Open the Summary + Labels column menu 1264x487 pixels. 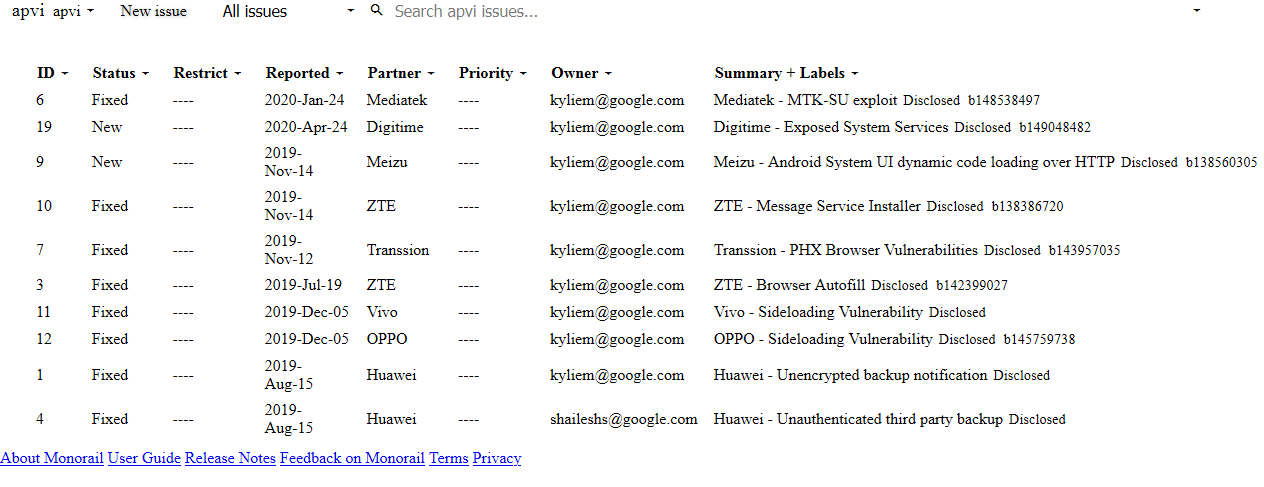pos(787,73)
